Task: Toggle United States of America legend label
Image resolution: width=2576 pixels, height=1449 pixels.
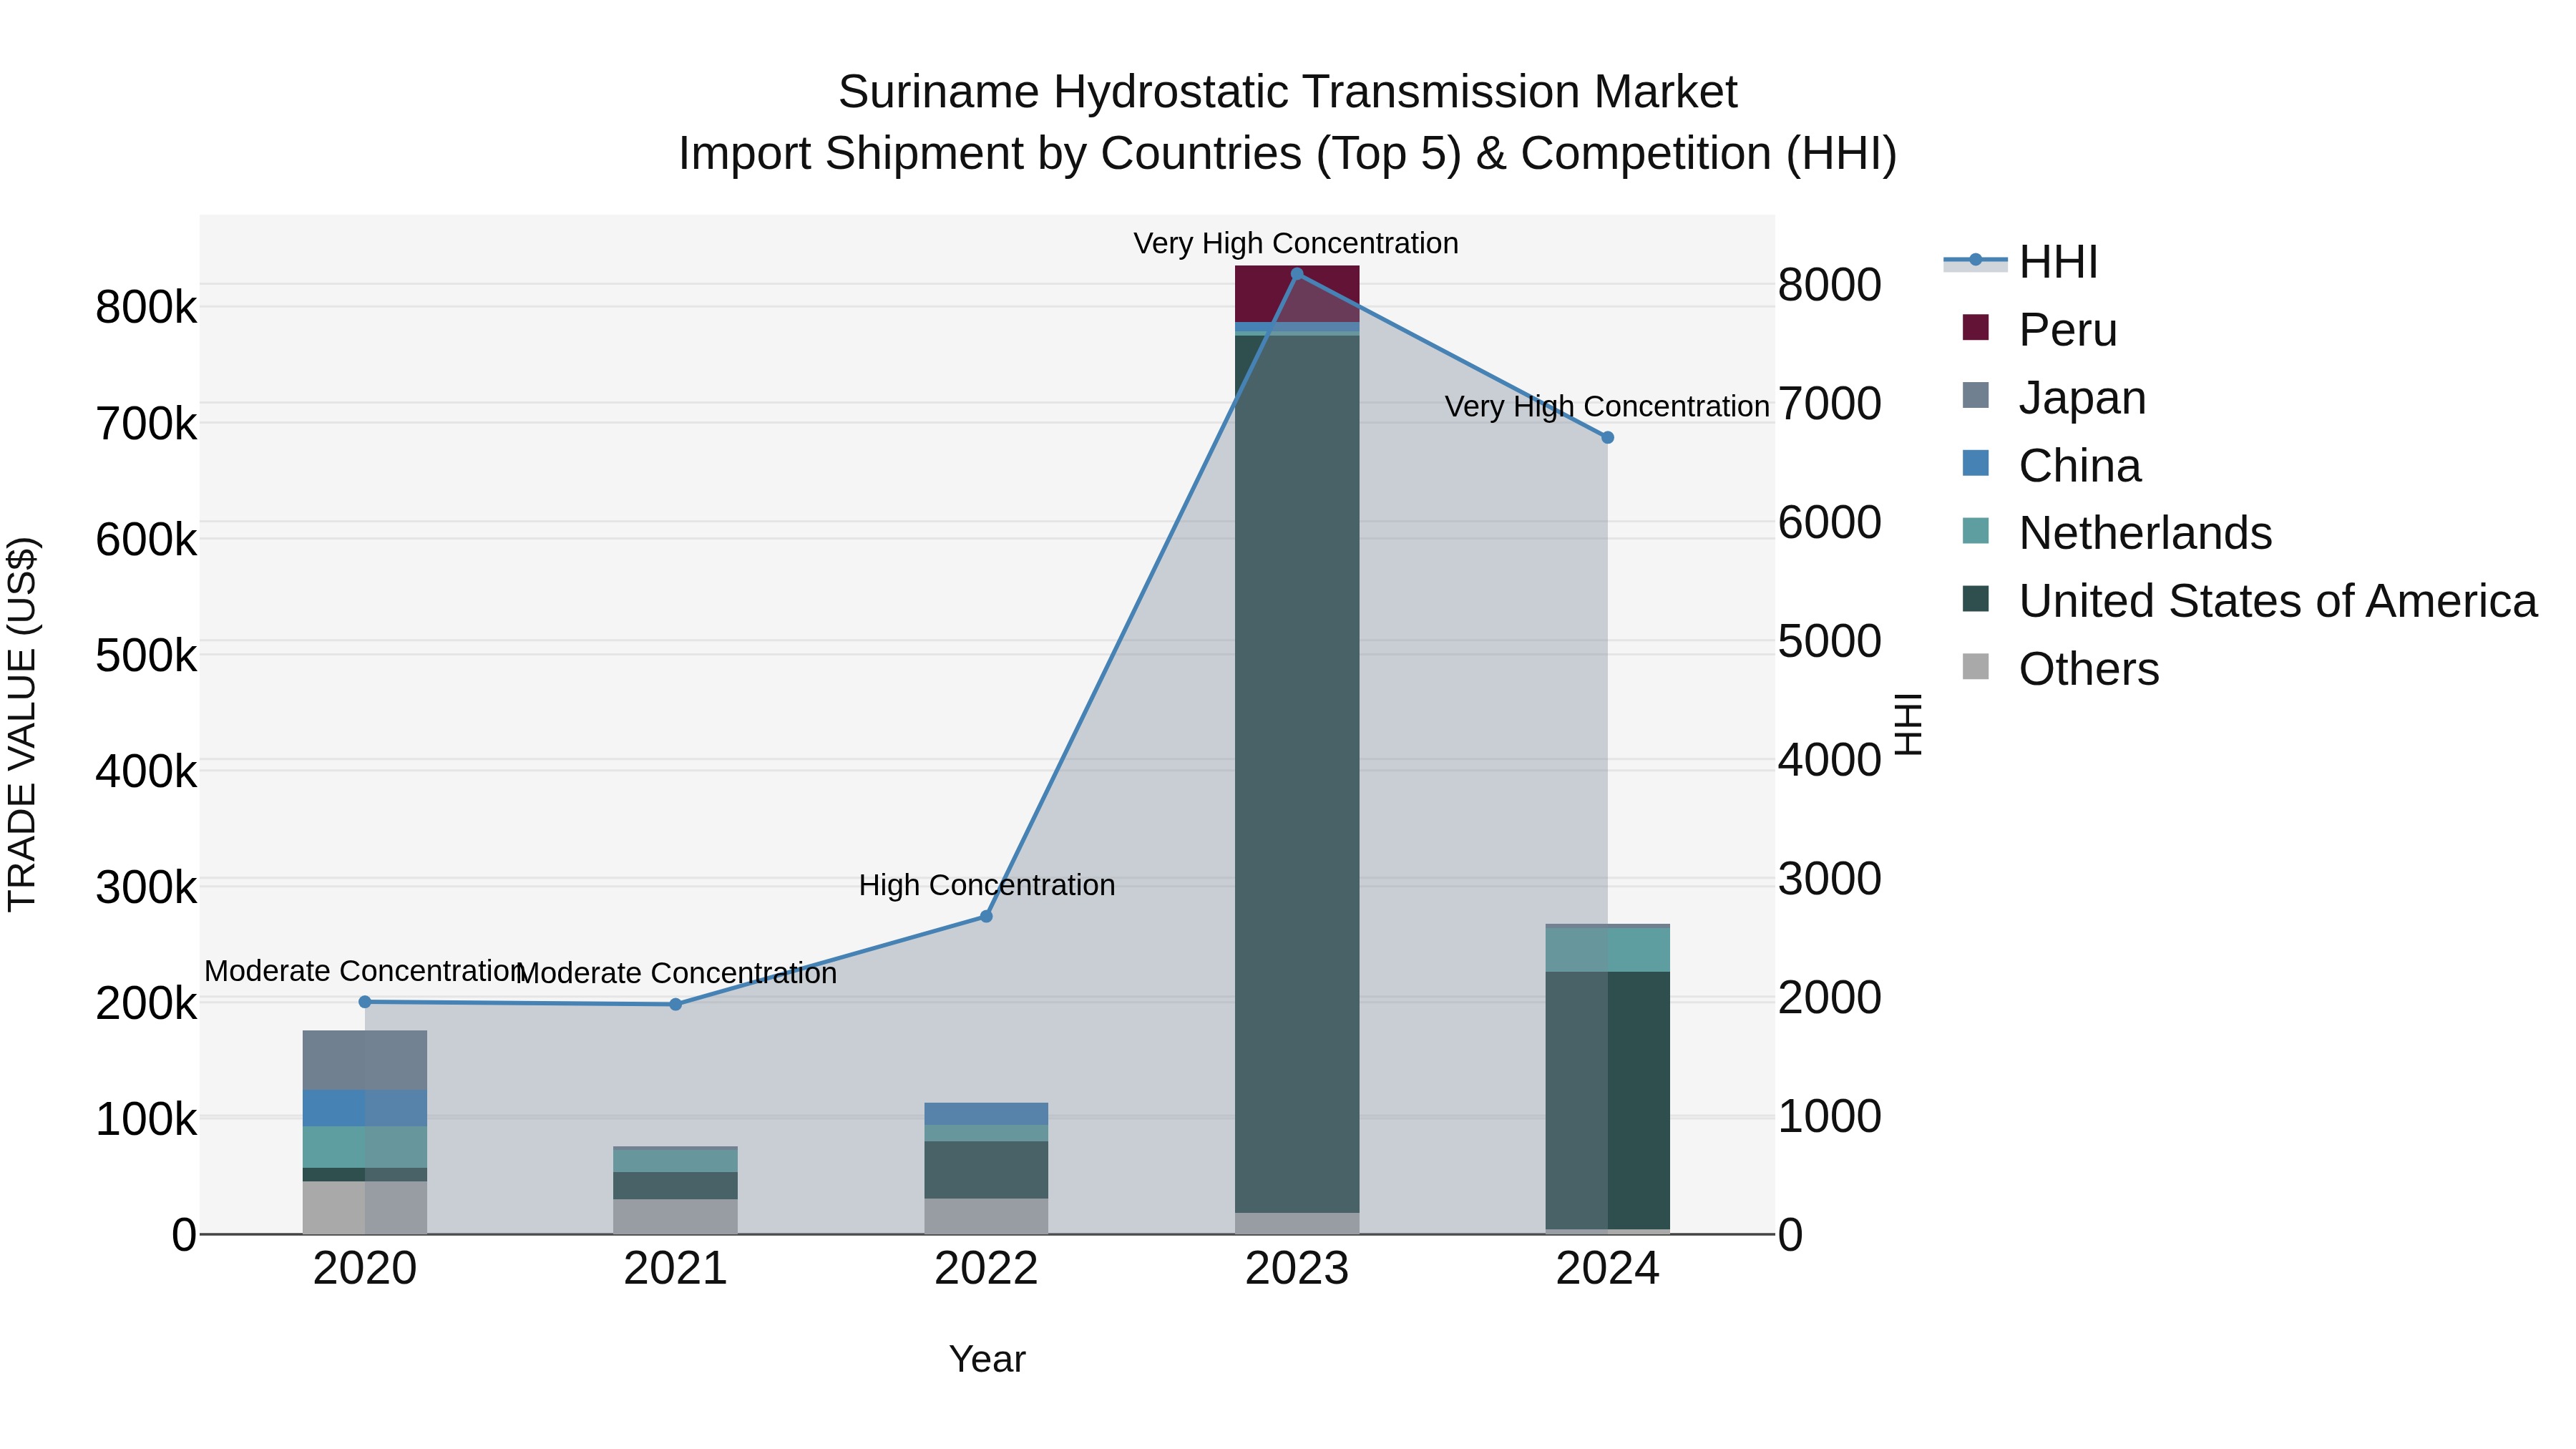Action: pyautogui.click(x=2278, y=600)
